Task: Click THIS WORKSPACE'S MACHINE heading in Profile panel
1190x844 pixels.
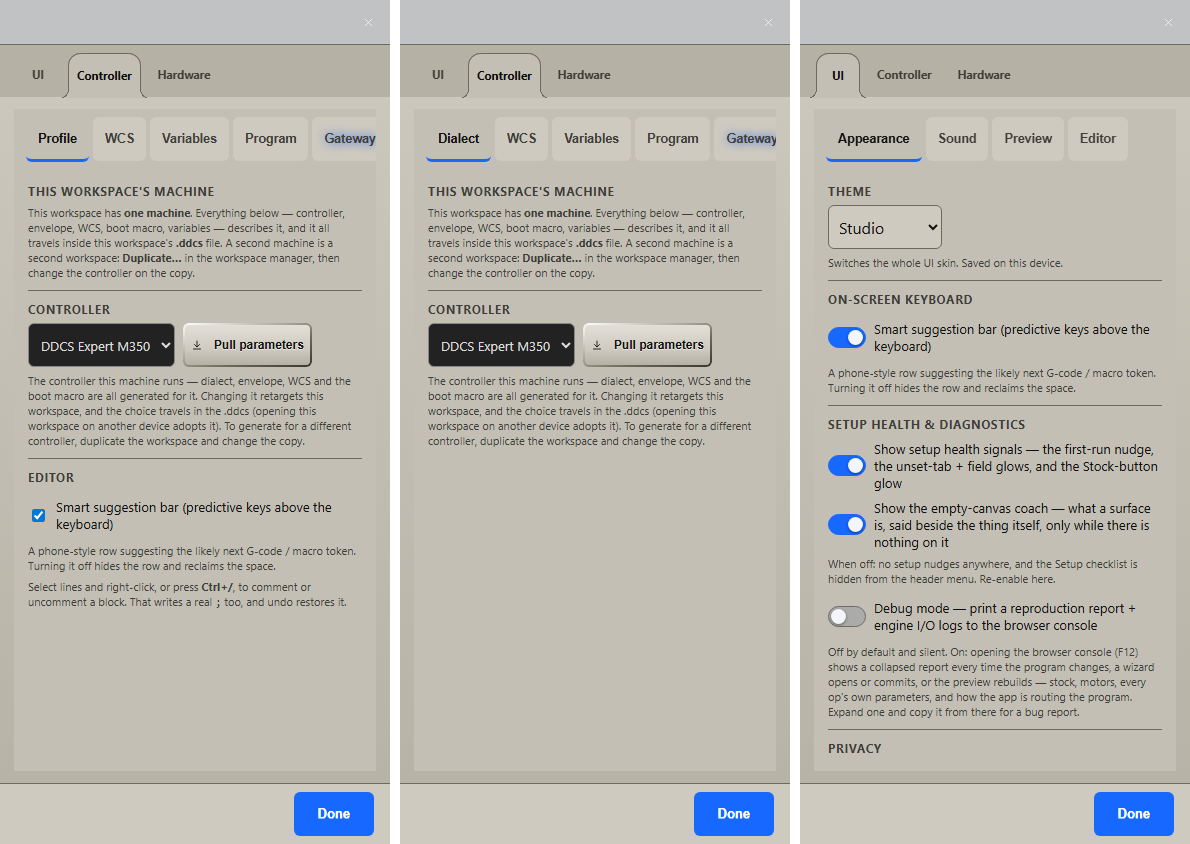Action: (x=121, y=192)
